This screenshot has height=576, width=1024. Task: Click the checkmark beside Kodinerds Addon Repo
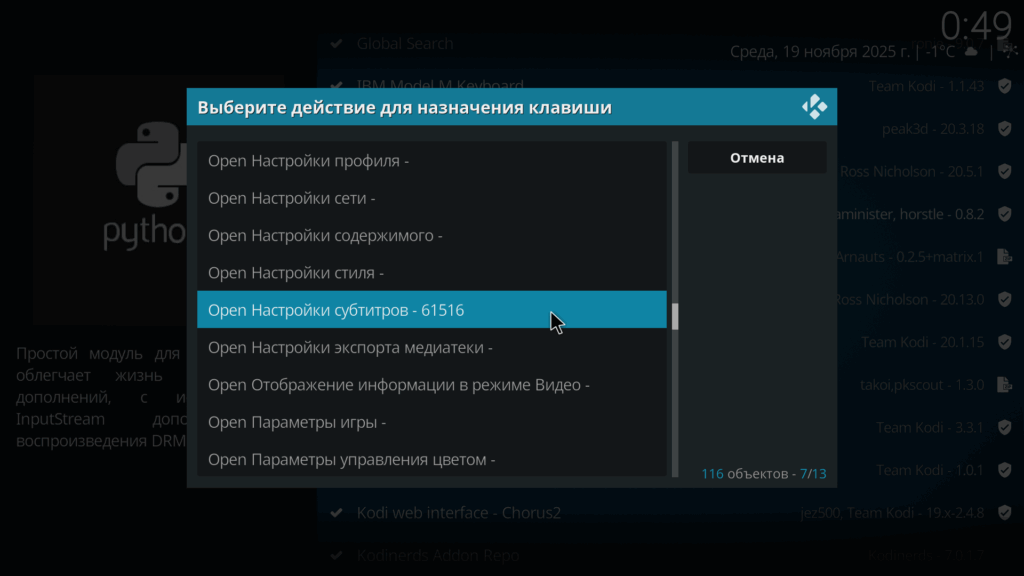pyautogui.click(x=337, y=555)
